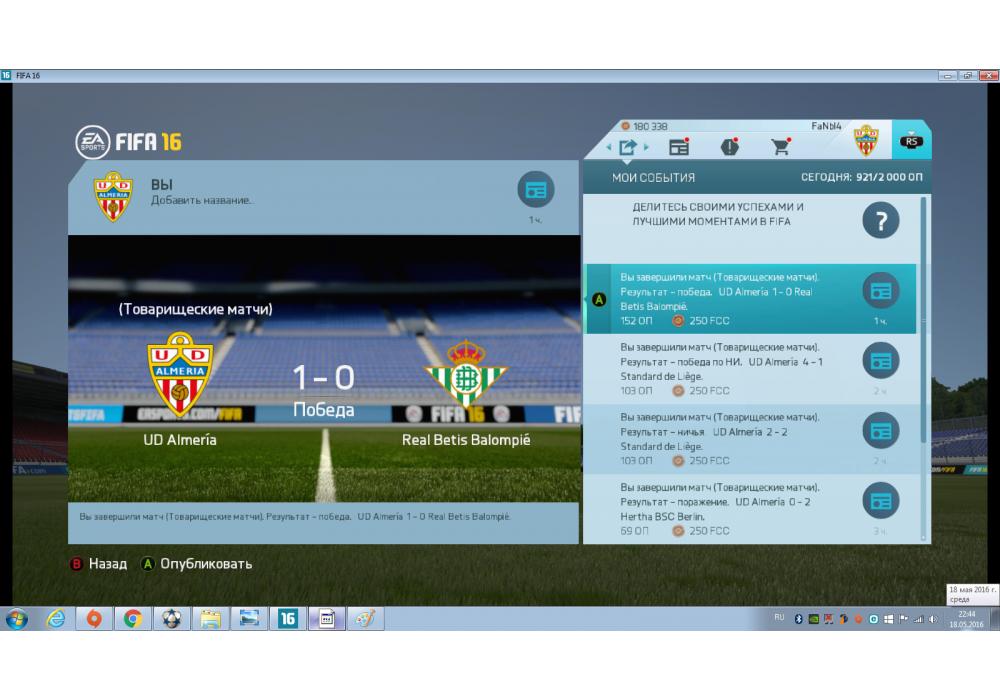Click the green A marker on selected event
Screen dimensions: 1000x700
coord(599,299)
